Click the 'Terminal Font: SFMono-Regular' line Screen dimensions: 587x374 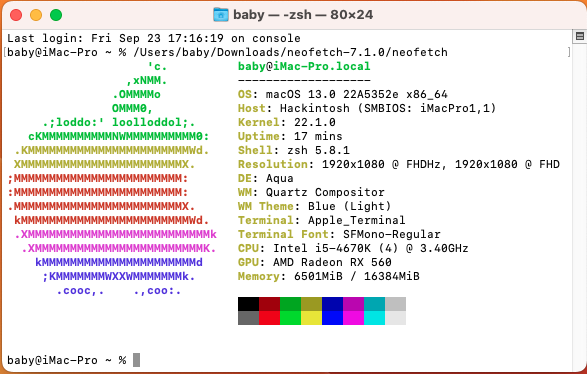pos(339,234)
